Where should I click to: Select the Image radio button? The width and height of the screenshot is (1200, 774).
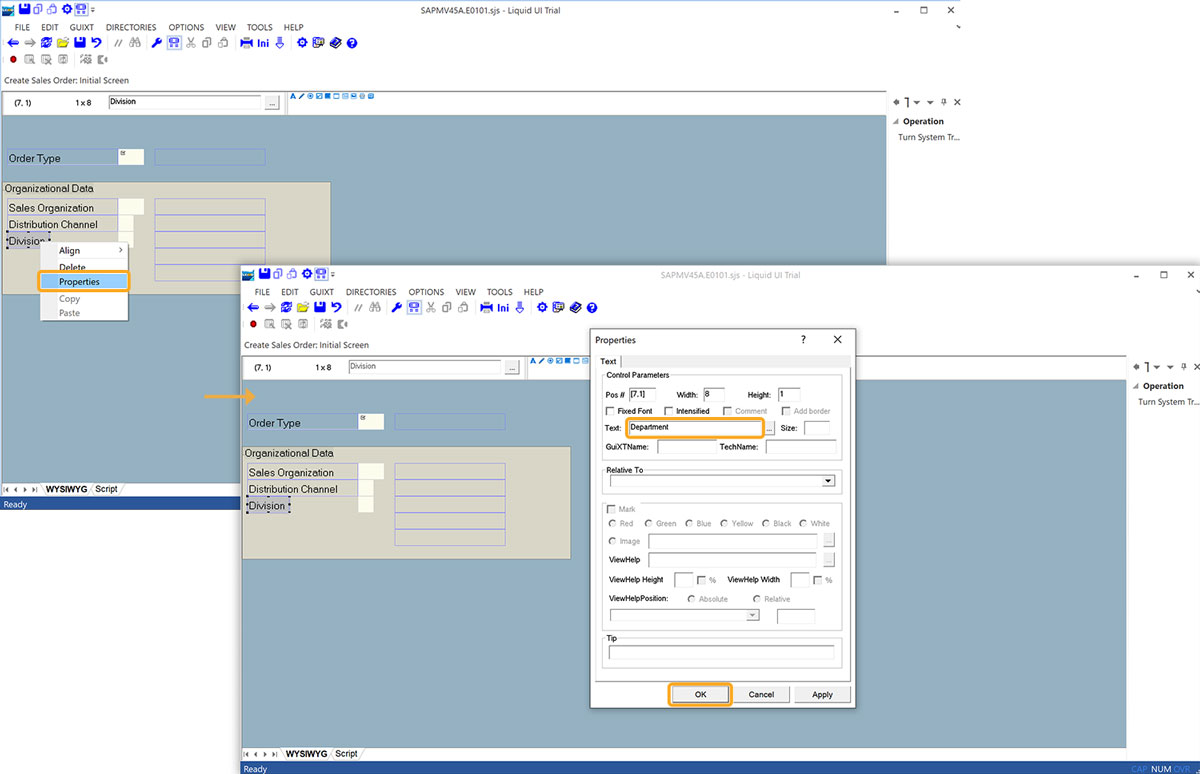click(613, 541)
